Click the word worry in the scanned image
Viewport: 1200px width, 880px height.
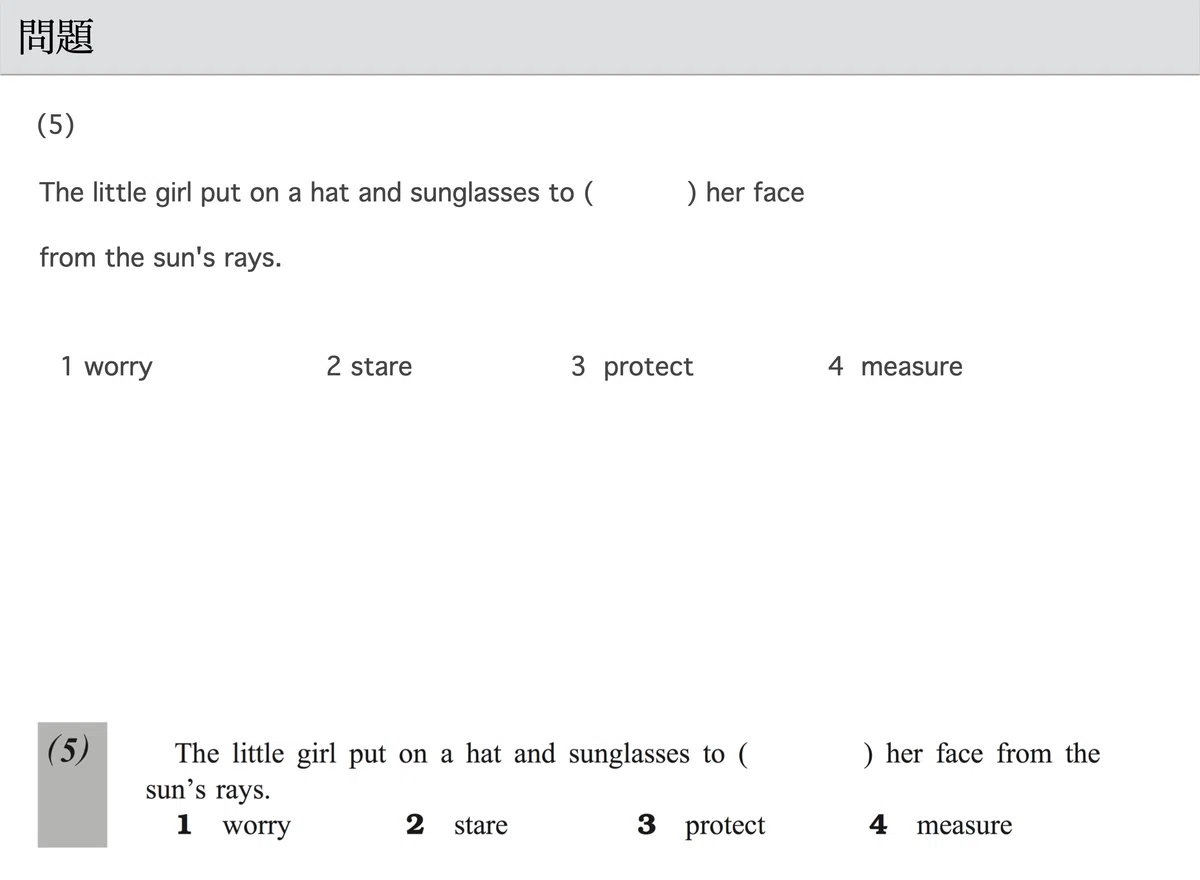[256, 826]
